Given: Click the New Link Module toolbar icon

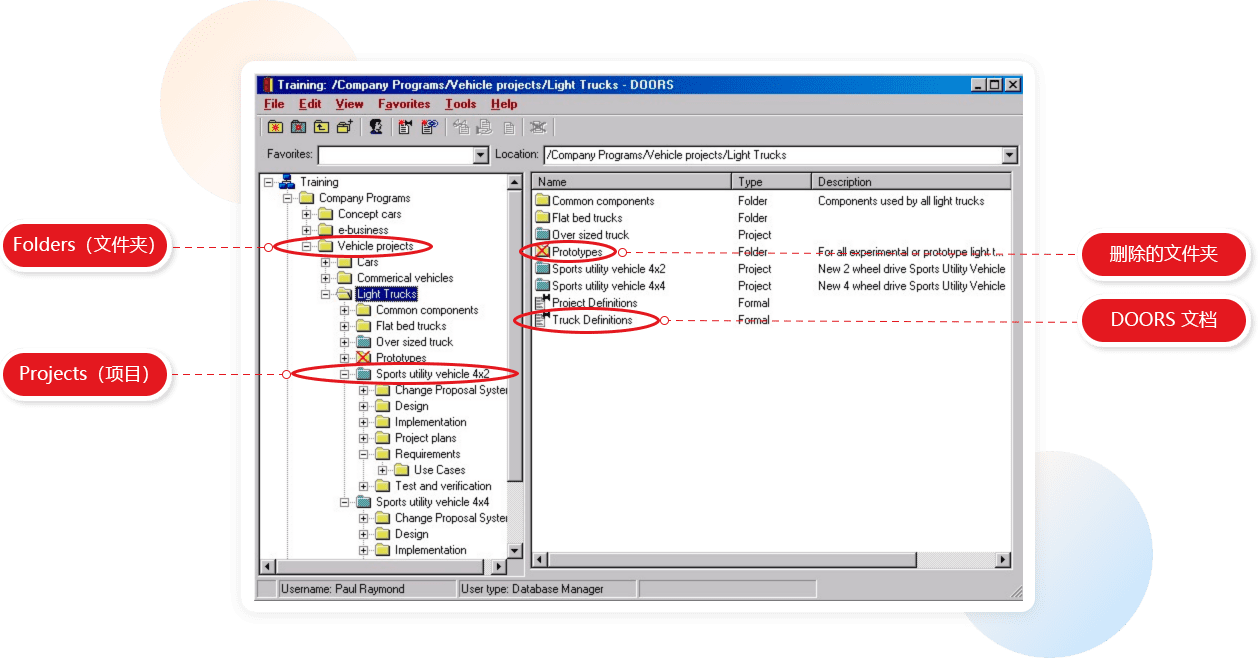Looking at the screenshot, I should click(429, 127).
